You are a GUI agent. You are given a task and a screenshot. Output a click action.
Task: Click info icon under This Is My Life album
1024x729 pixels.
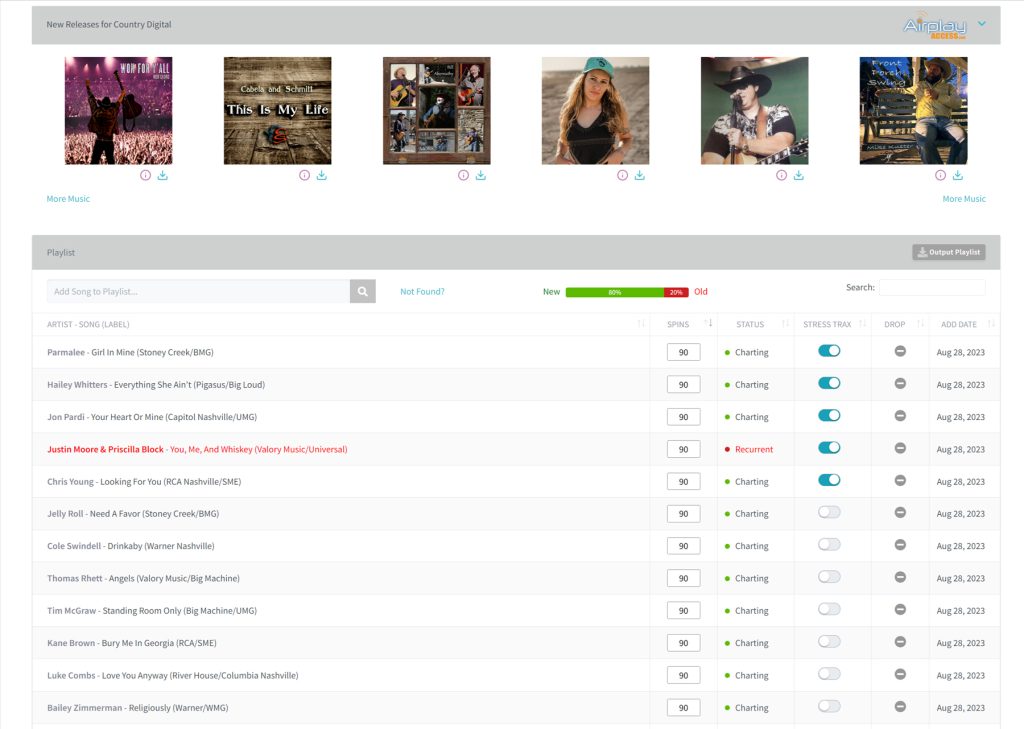[304, 175]
